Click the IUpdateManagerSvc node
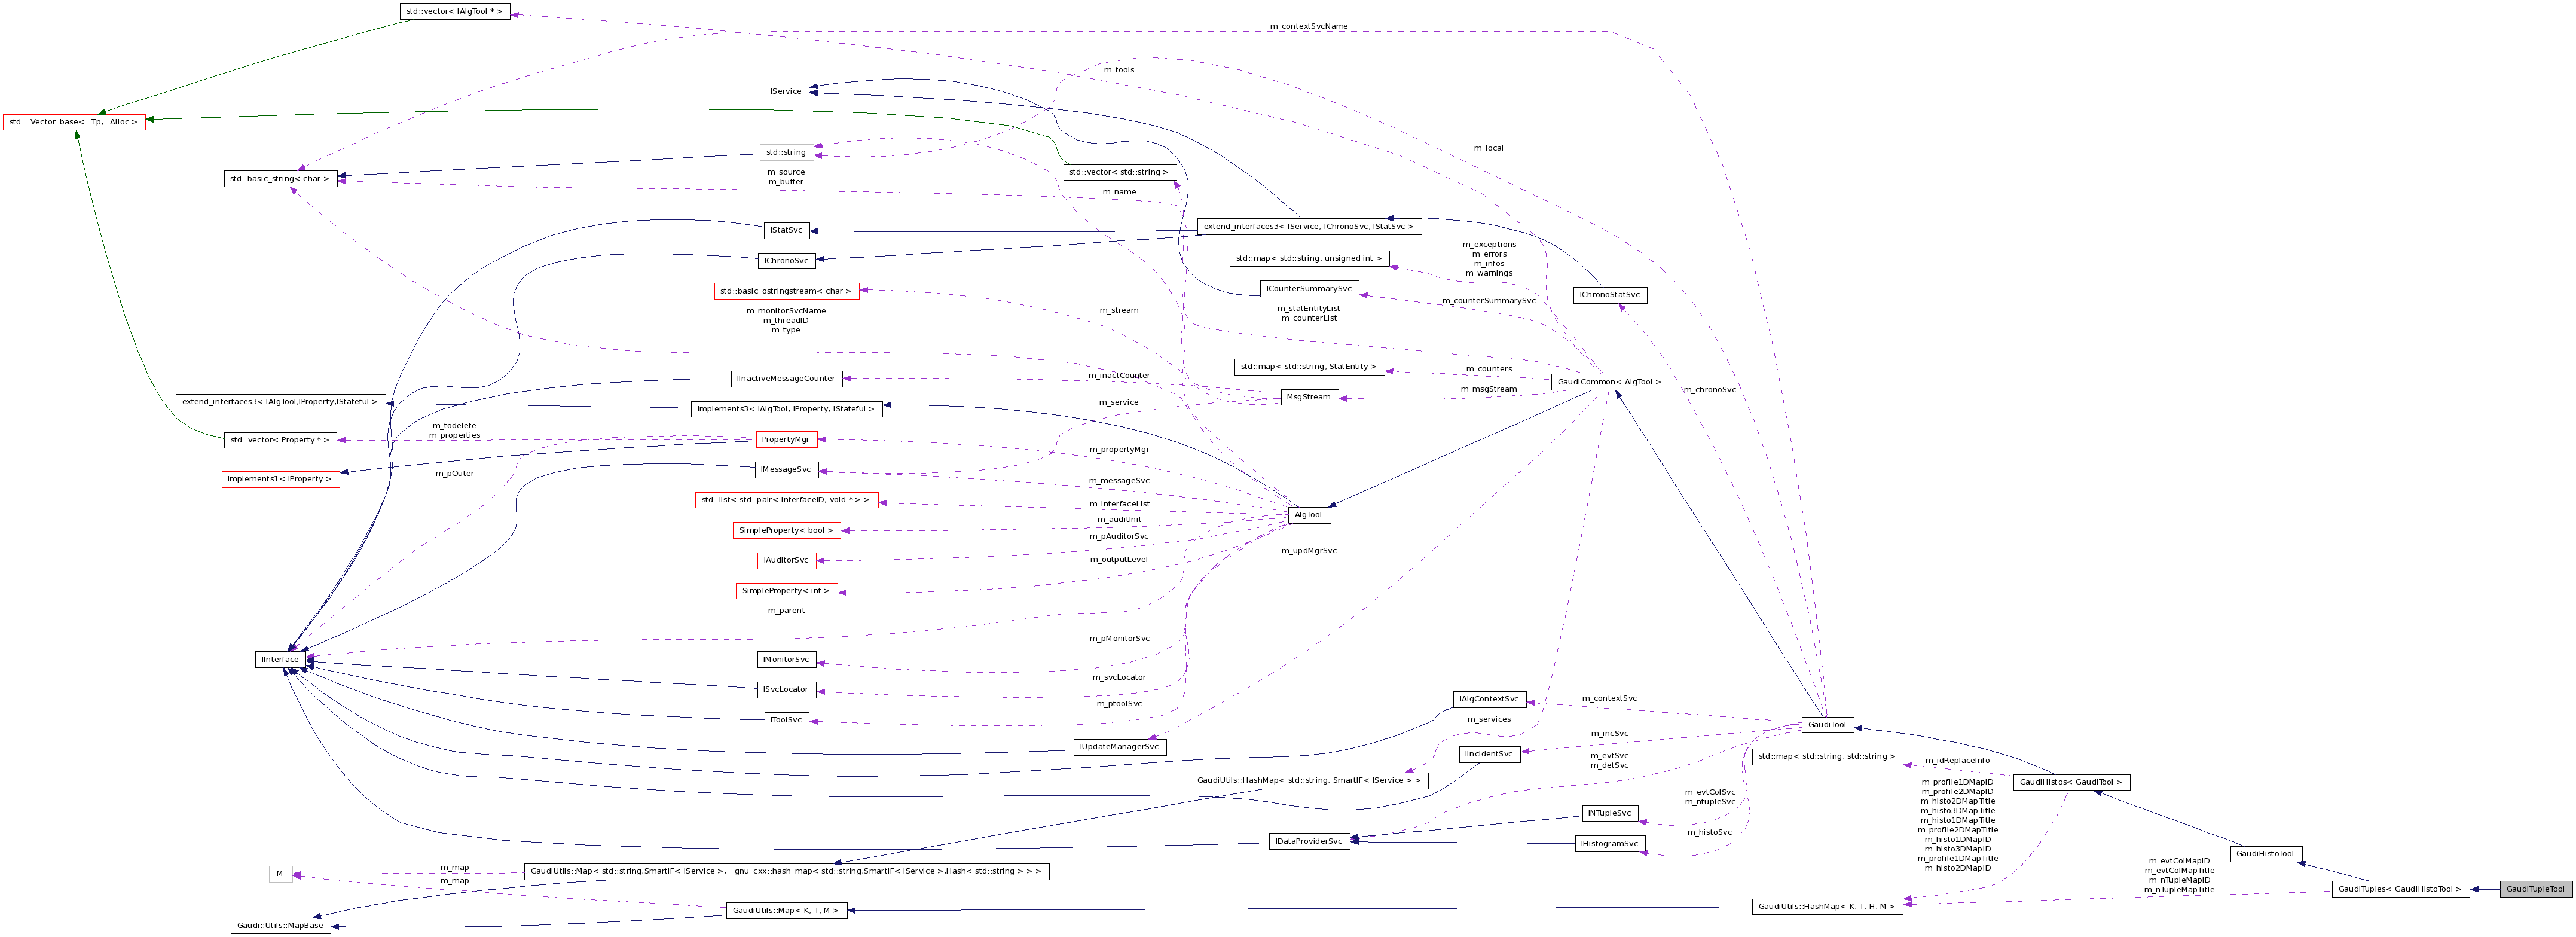 coord(1120,747)
